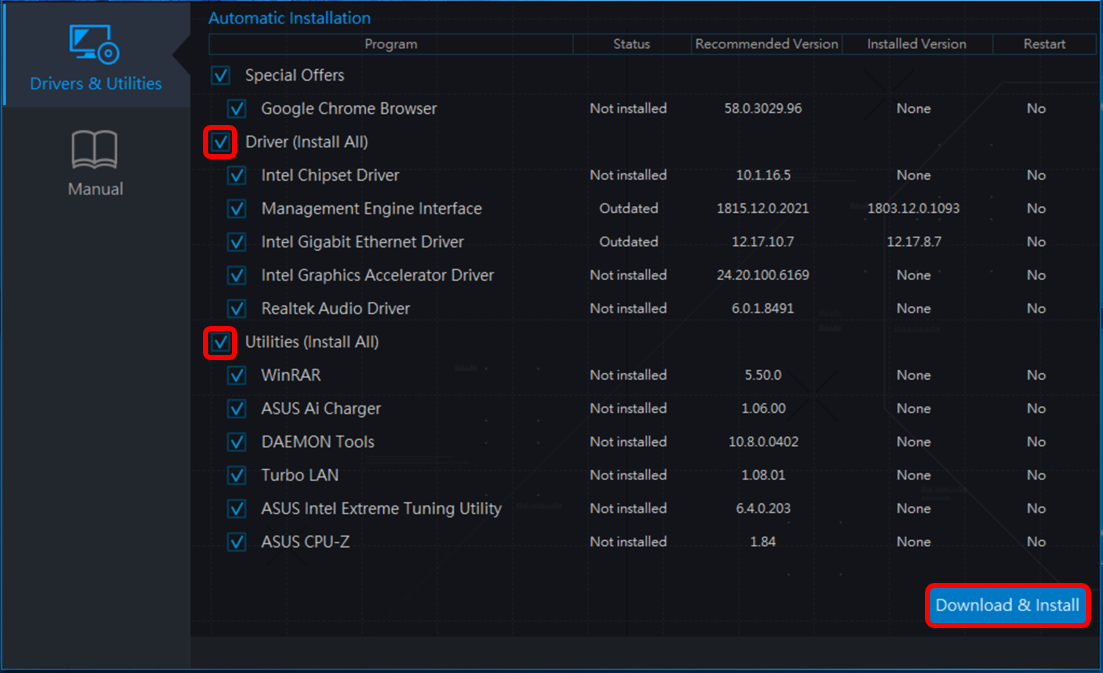Click Not installed status for WinRAR
Viewport: 1103px width, 673px height.
628,376
